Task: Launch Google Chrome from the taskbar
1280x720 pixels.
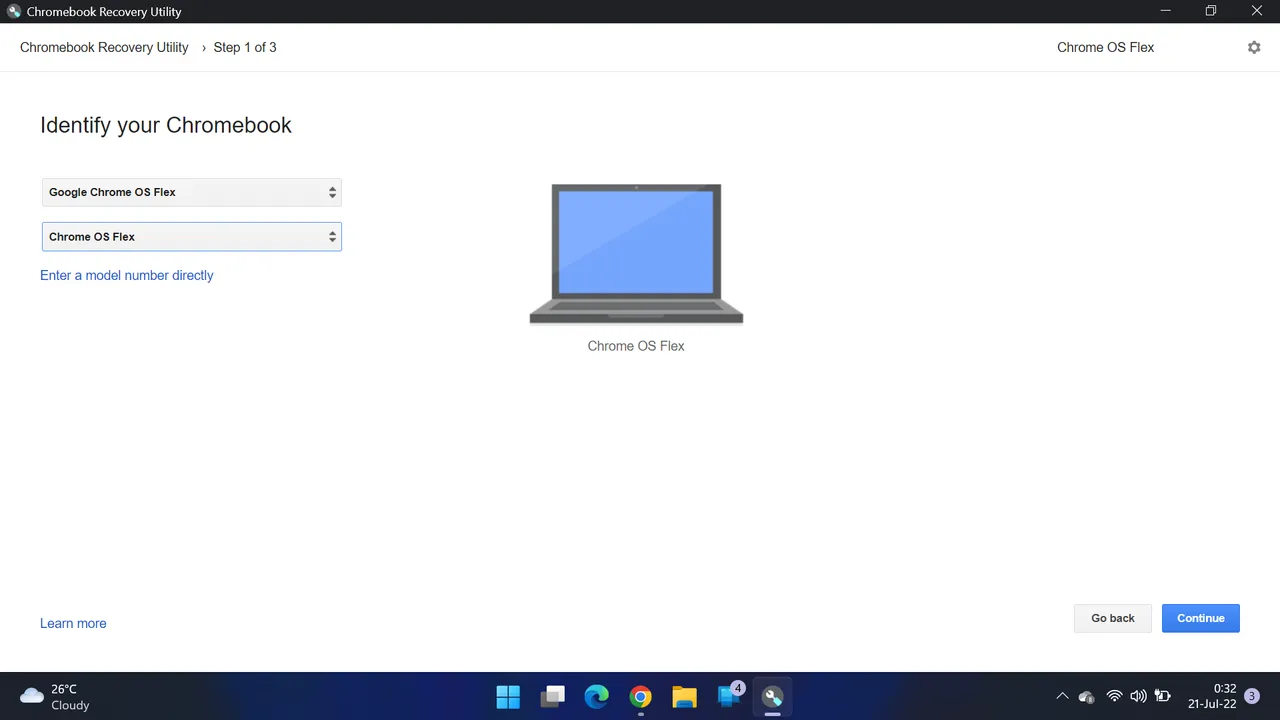Action: pyautogui.click(x=640, y=696)
